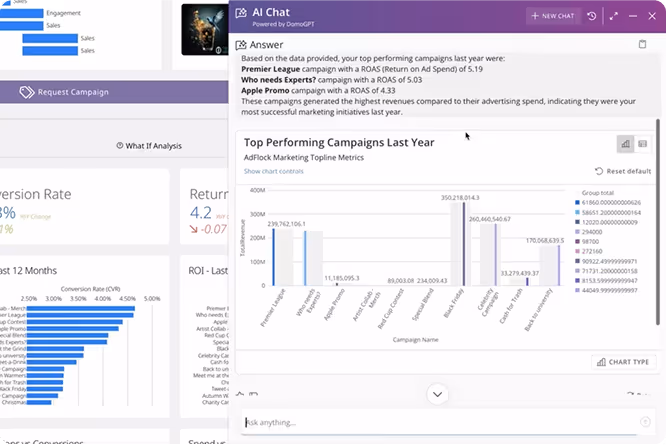Click the AI Chat sparkle icon in header

point(241,13)
